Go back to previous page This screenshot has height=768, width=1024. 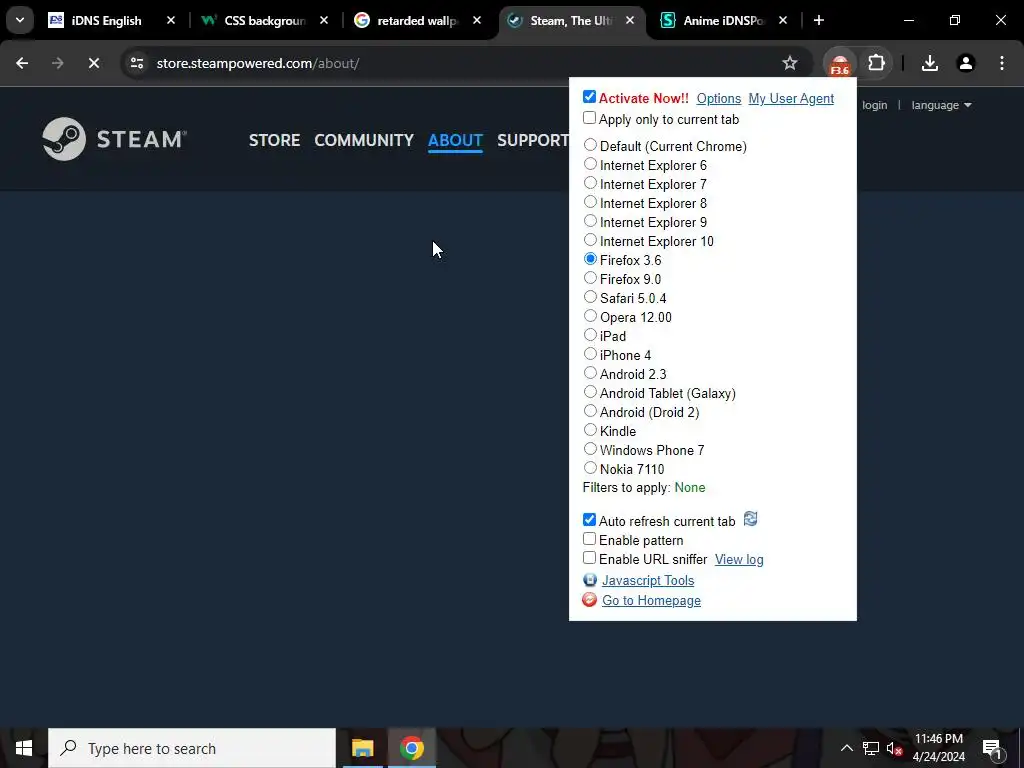22,63
